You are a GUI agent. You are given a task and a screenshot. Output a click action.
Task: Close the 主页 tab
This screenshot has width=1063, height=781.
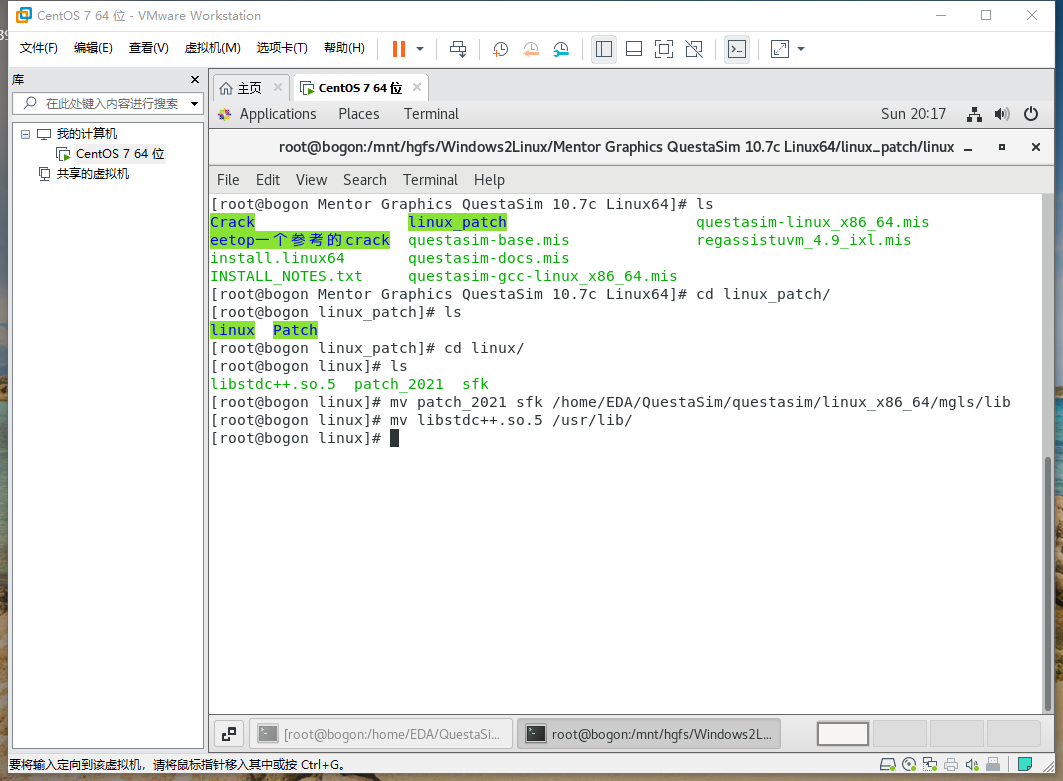[278, 87]
